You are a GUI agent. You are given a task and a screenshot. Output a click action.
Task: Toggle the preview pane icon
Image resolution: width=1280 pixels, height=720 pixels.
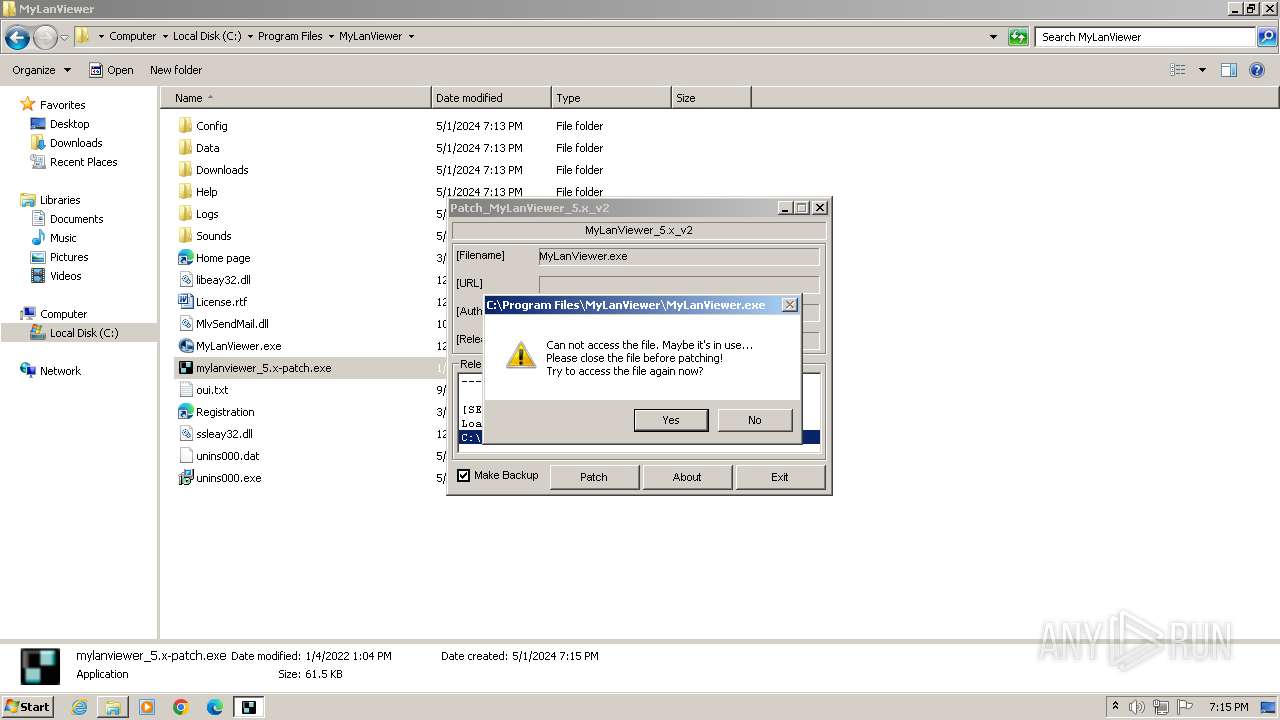(1229, 70)
